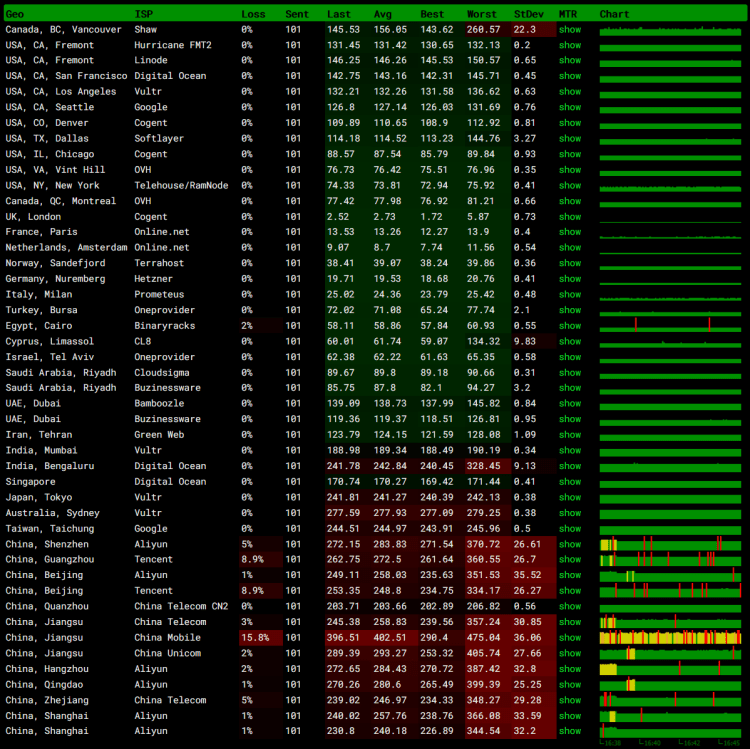Image resolution: width=750 pixels, height=749 pixels.
Task: Open the MTR show link for UK, London
Action: tap(569, 217)
